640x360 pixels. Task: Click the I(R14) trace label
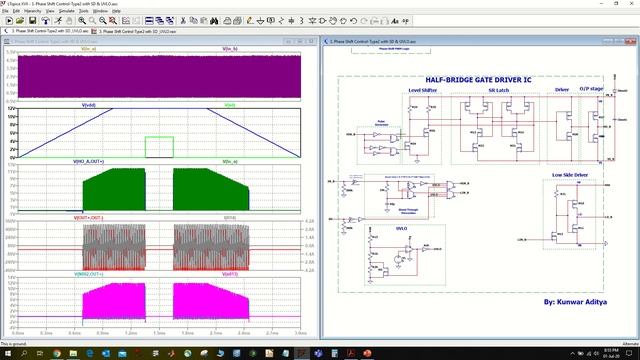[230, 218]
